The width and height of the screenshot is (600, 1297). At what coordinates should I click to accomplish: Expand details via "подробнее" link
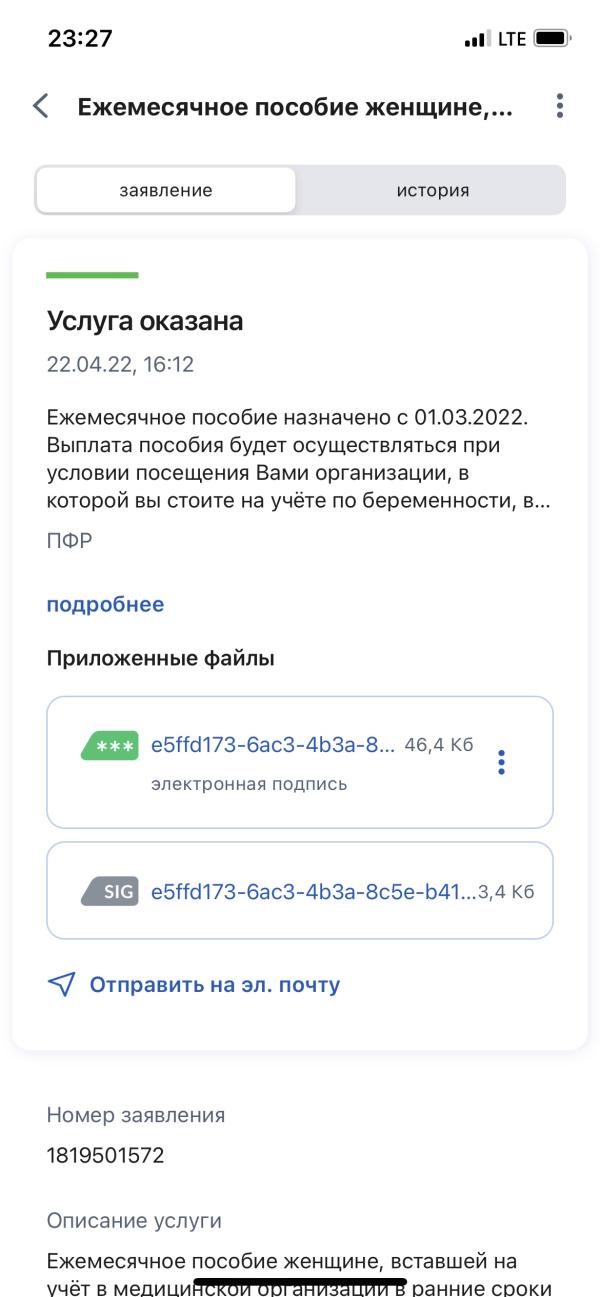(x=105, y=604)
